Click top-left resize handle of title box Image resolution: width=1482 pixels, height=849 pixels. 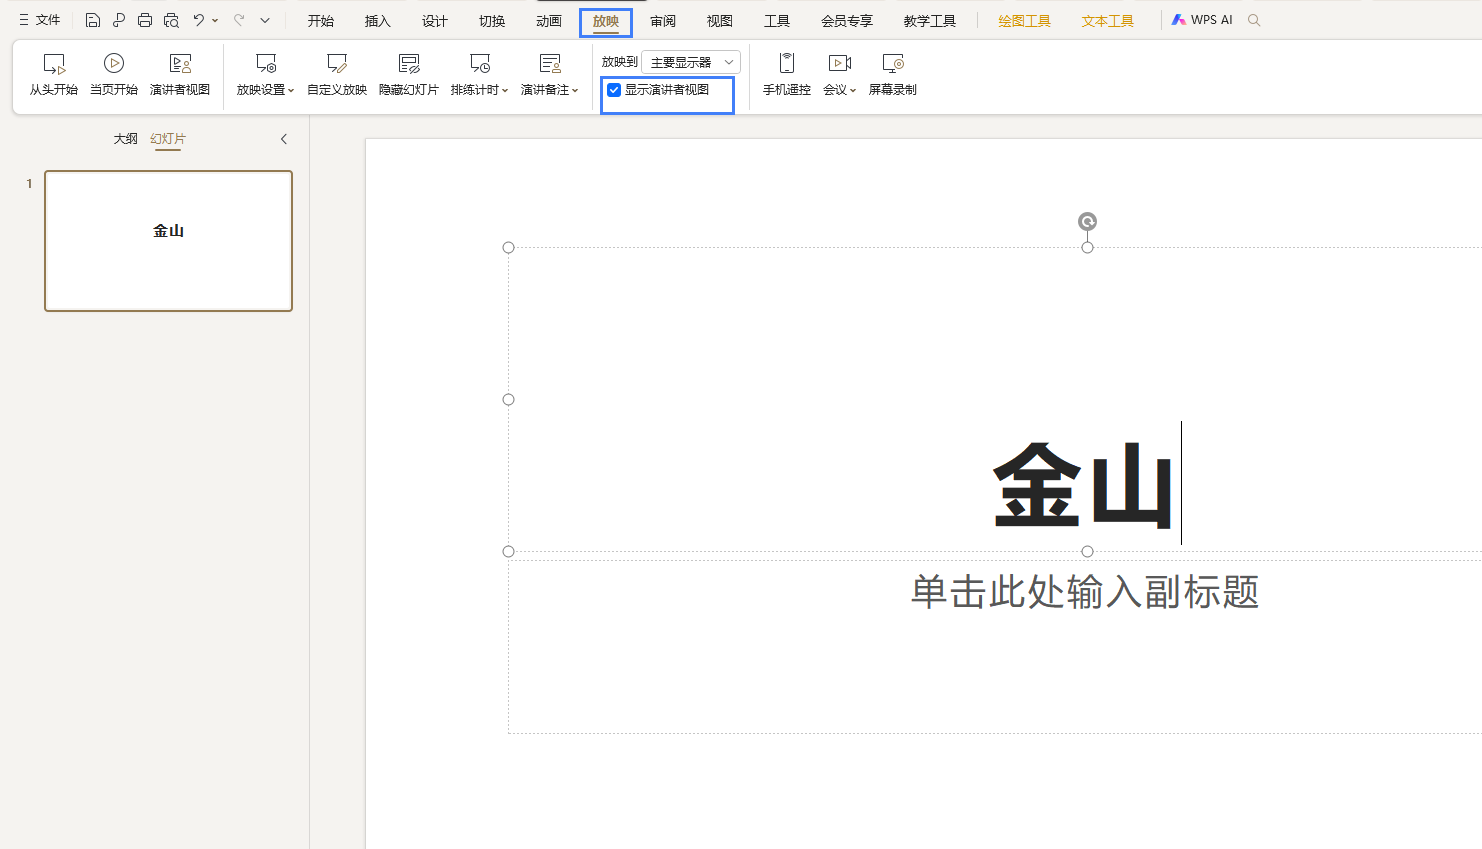[508, 247]
